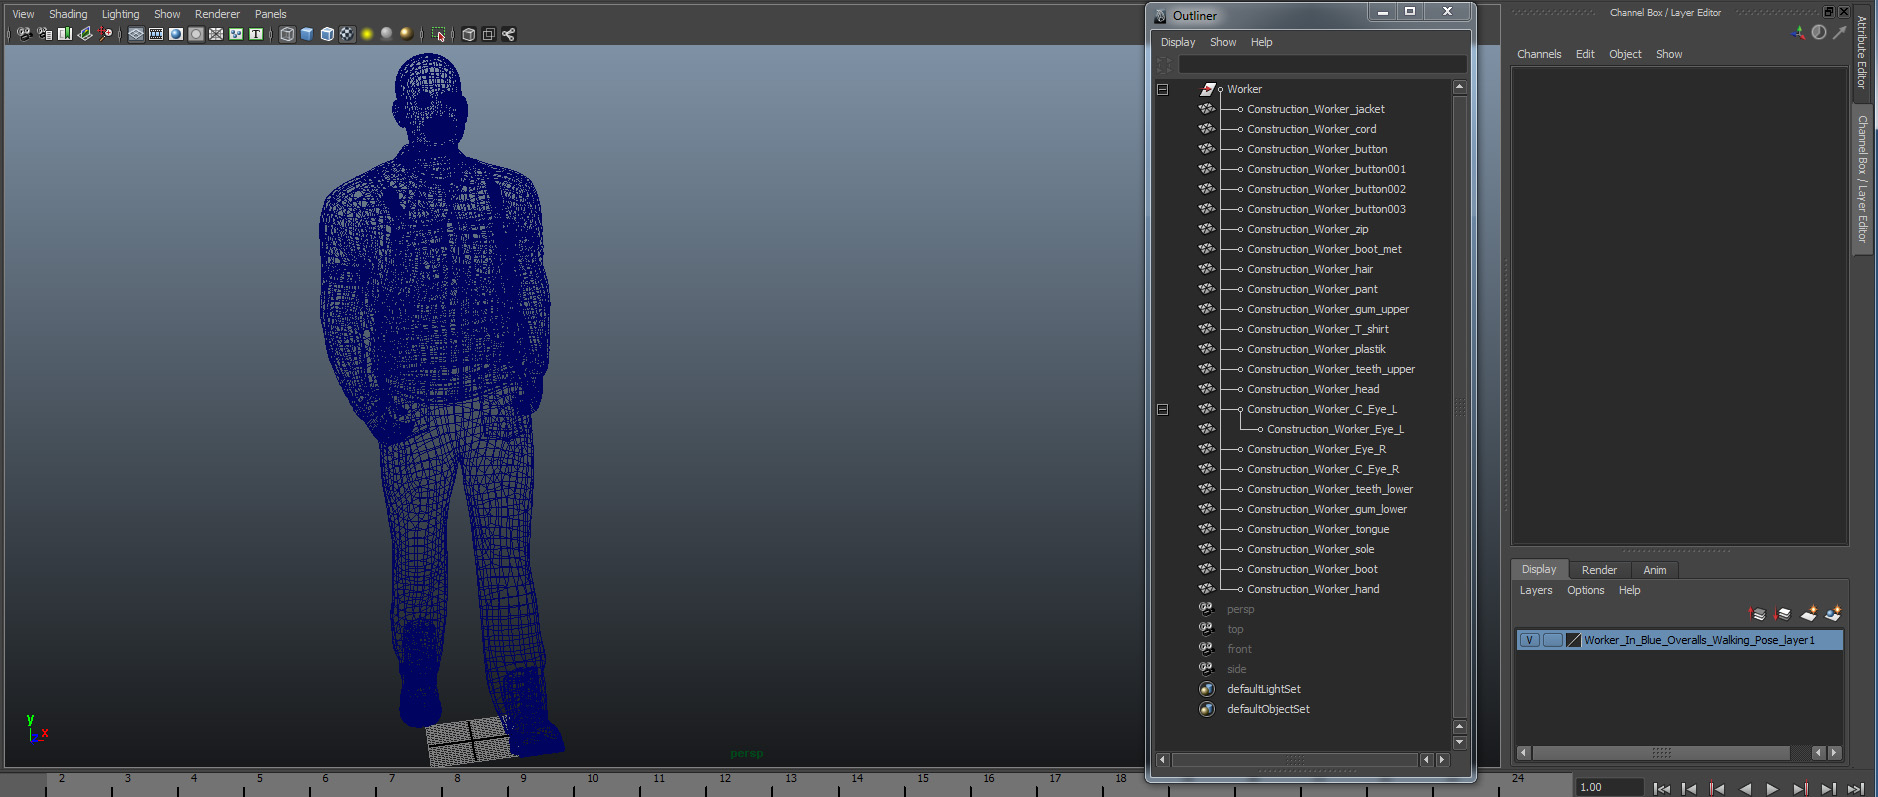Image resolution: width=1878 pixels, height=797 pixels.
Task: Toggle the X-Ray Joints icon
Action: pos(508,34)
